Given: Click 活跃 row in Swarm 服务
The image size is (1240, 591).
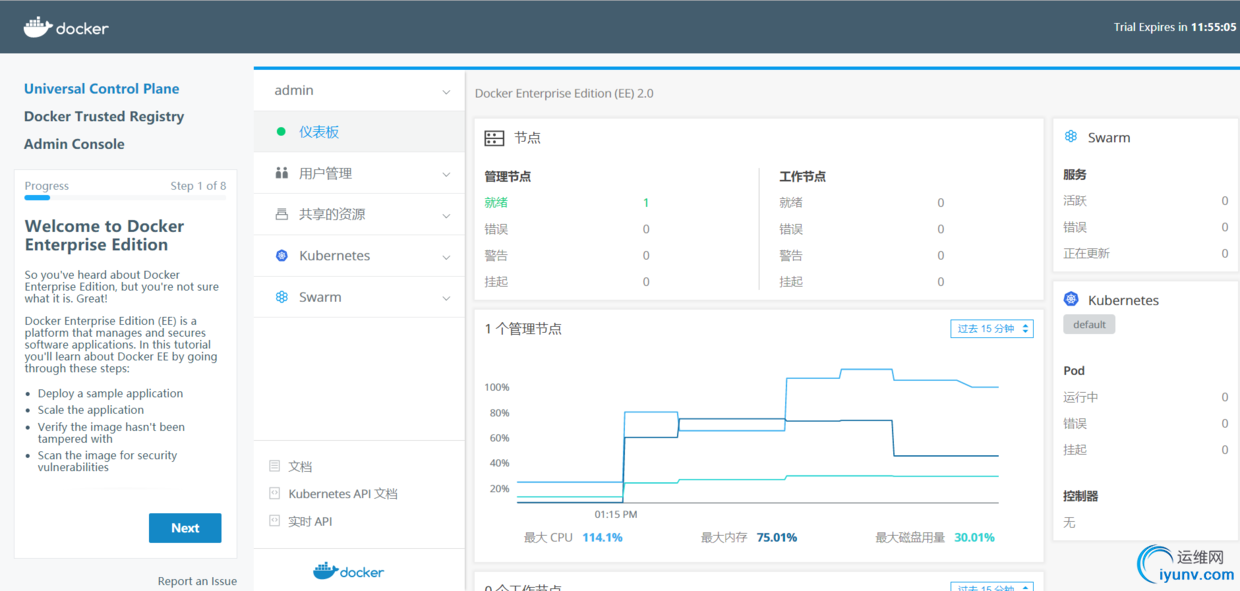Looking at the screenshot, I should coord(1146,201).
